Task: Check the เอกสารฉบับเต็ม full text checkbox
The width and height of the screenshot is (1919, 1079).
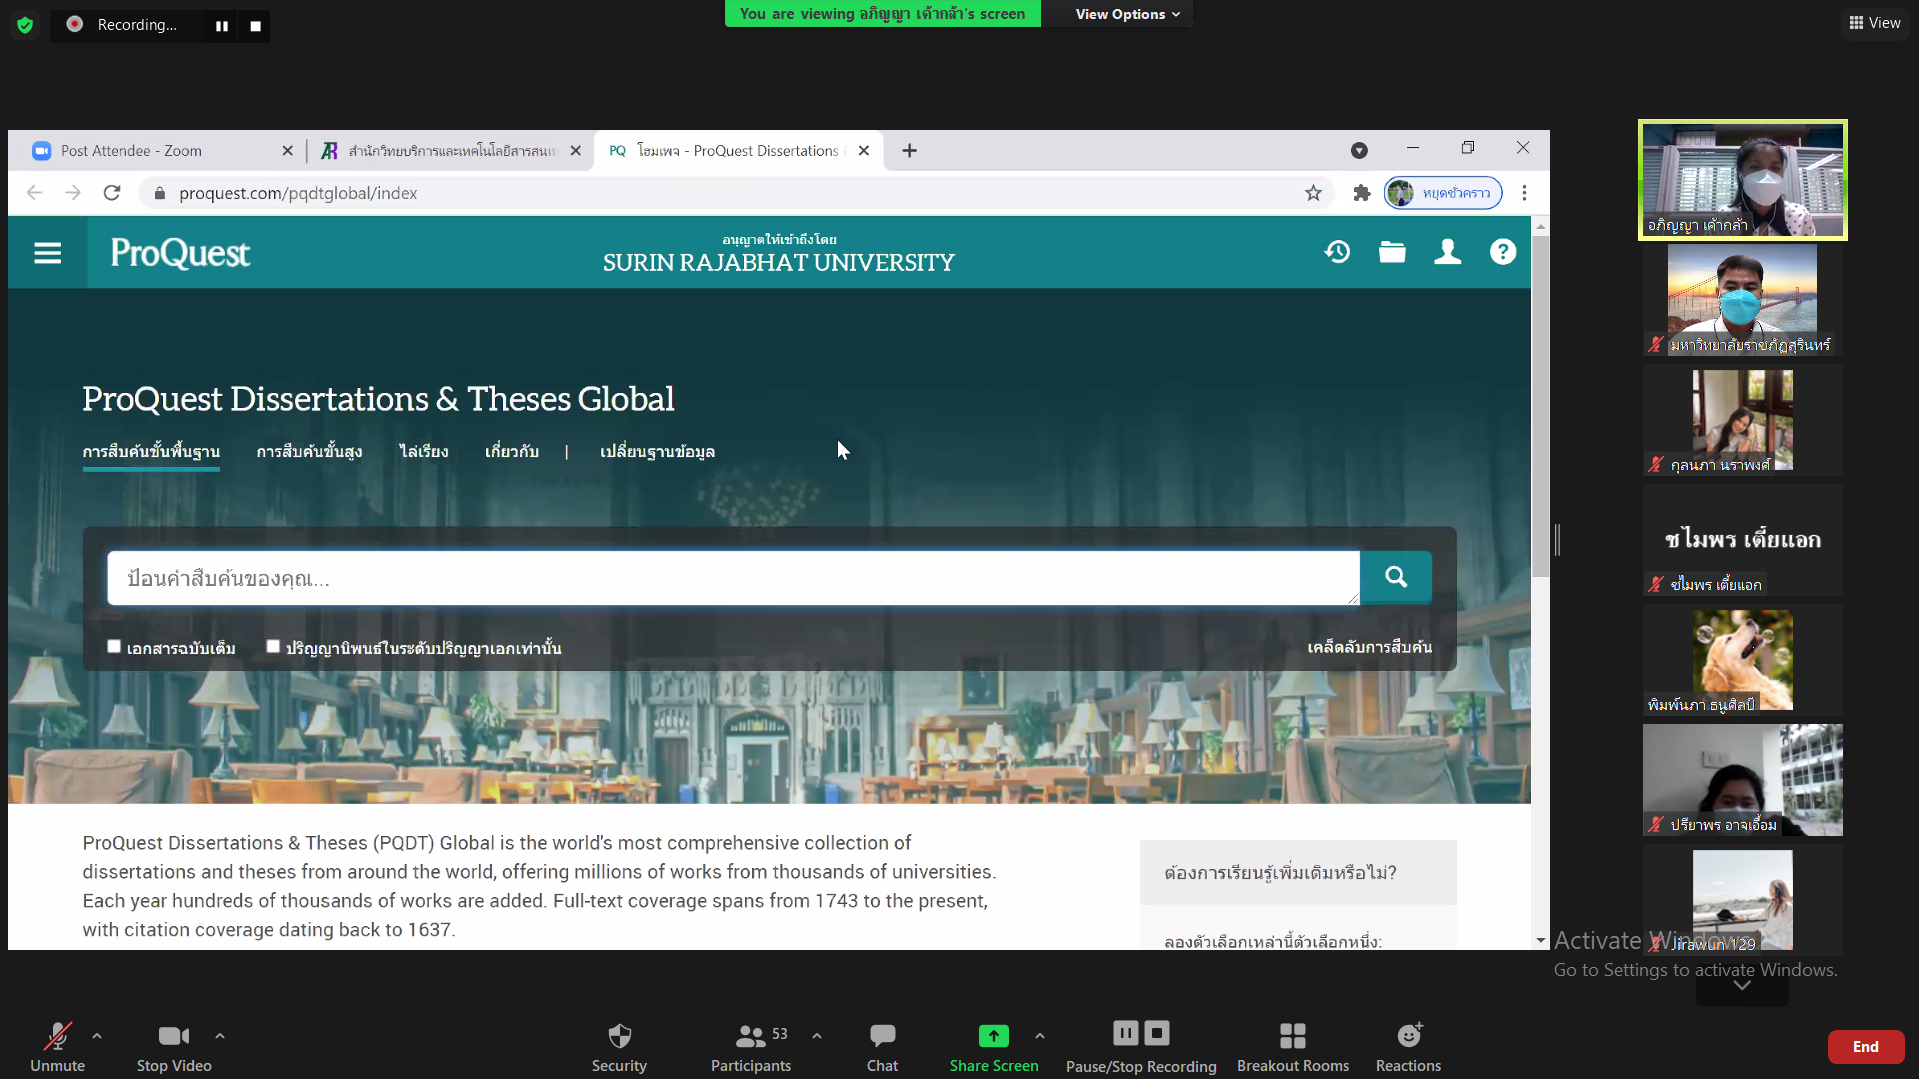Action: pyautogui.click(x=114, y=647)
